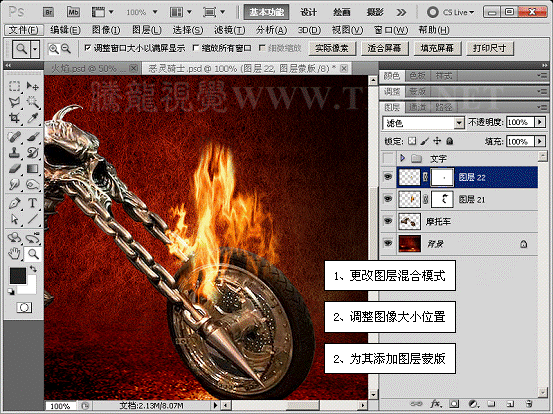Hide layer 图层 21
This screenshot has height=414, width=553.
[x=388, y=199]
